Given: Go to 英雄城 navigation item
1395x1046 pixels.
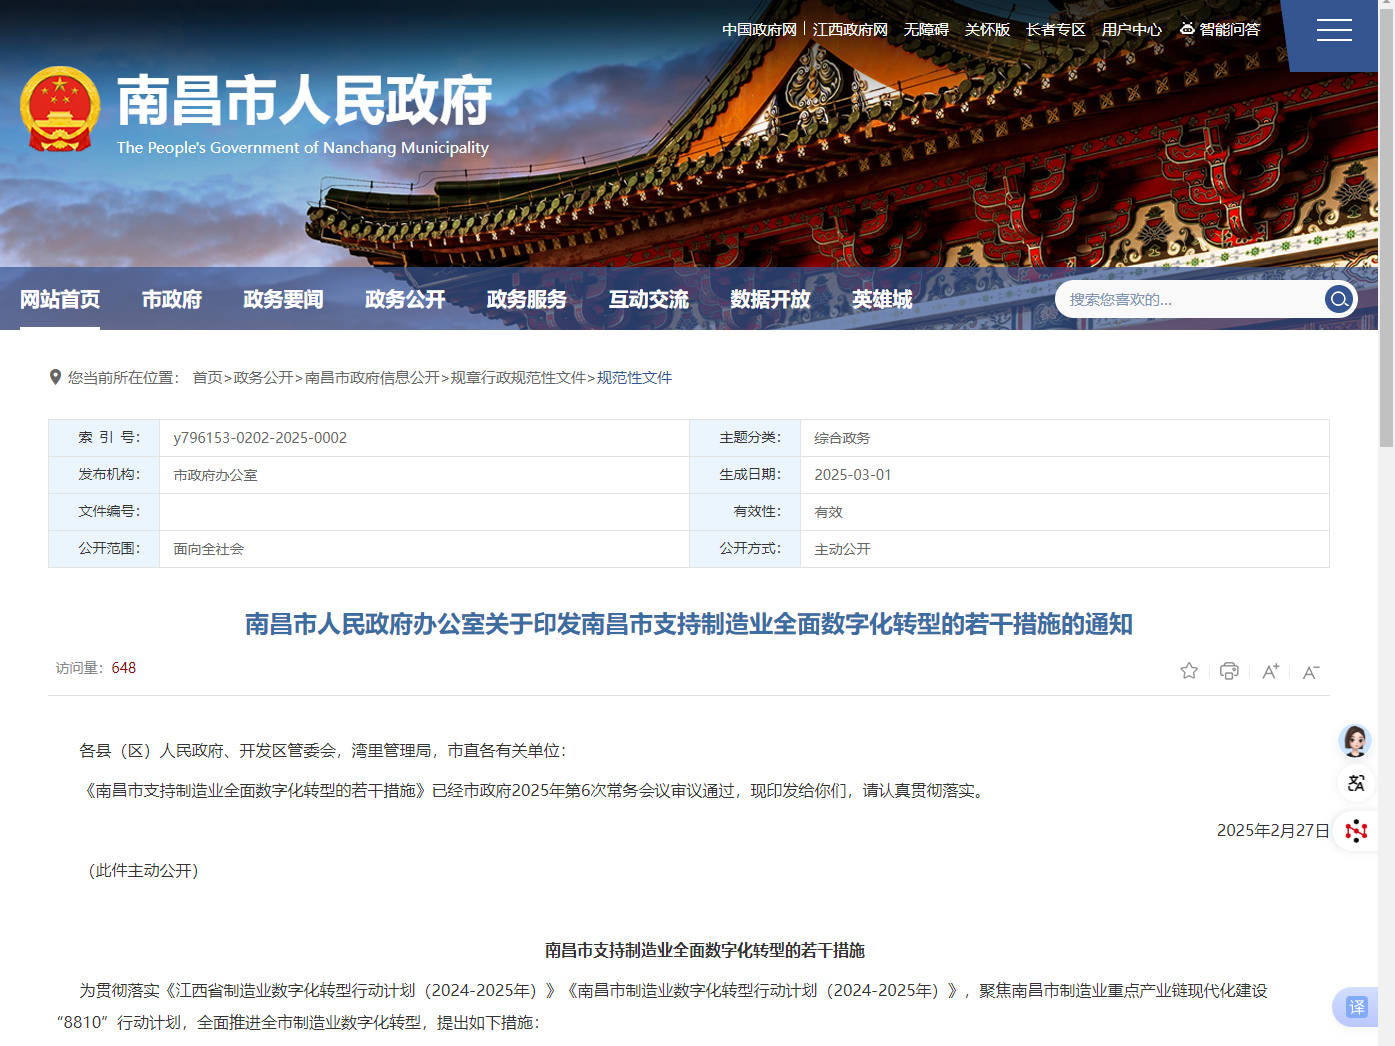Looking at the screenshot, I should [x=882, y=299].
